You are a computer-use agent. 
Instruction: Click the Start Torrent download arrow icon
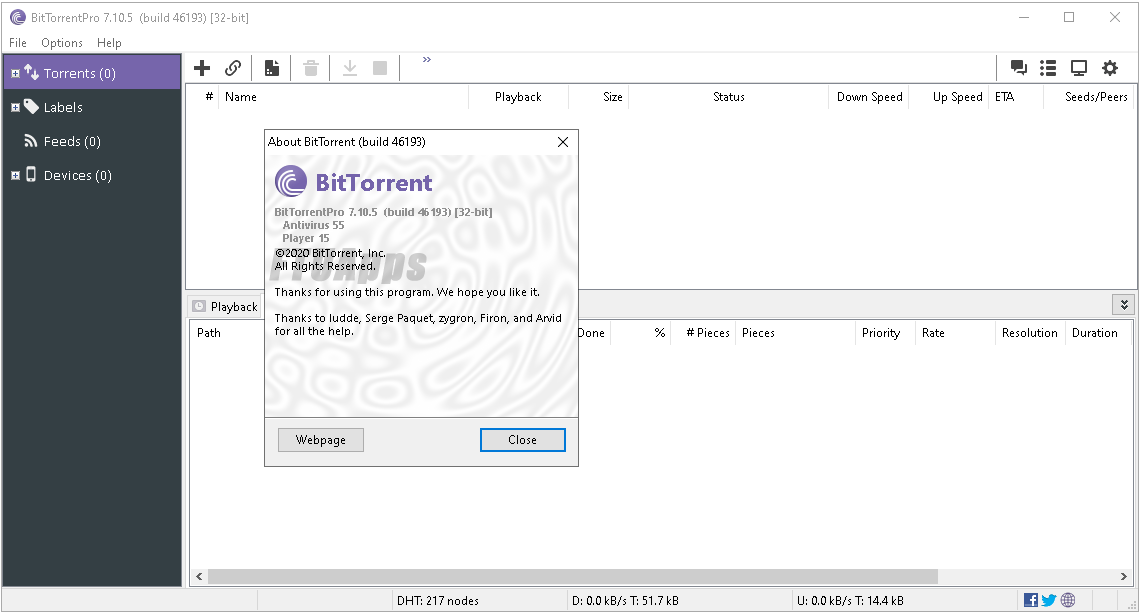click(x=350, y=68)
